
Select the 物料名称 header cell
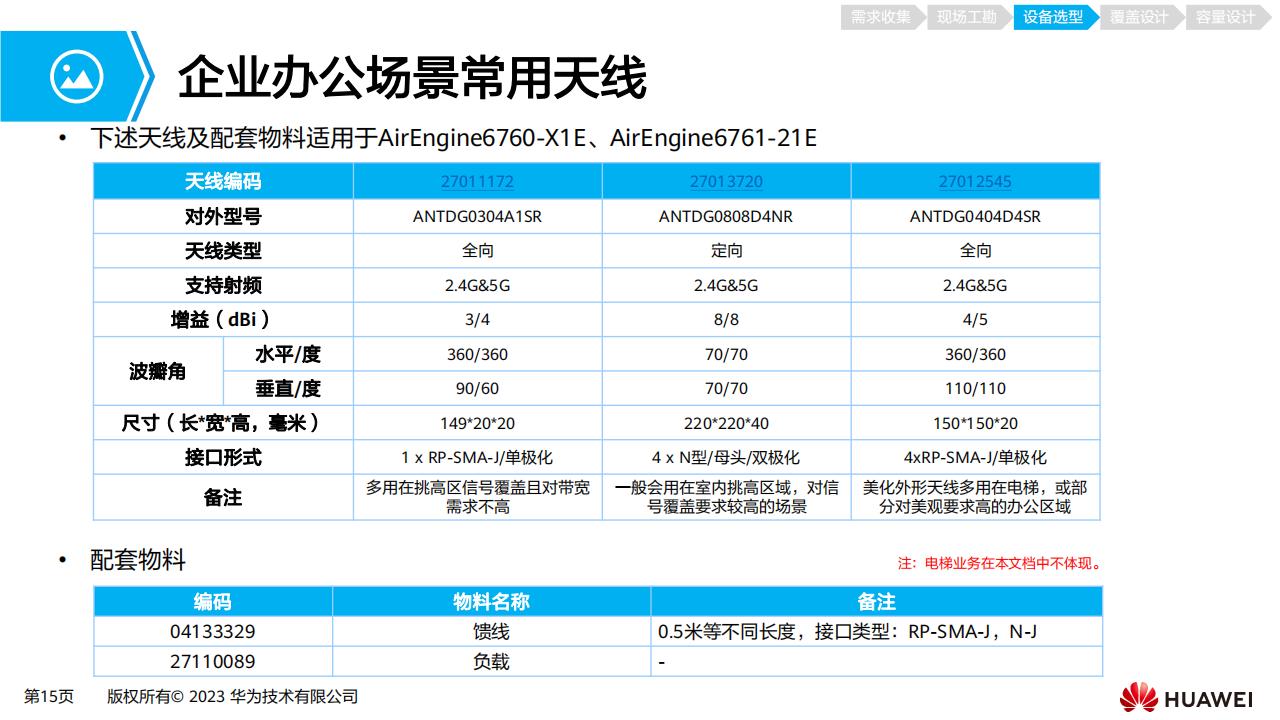(491, 601)
